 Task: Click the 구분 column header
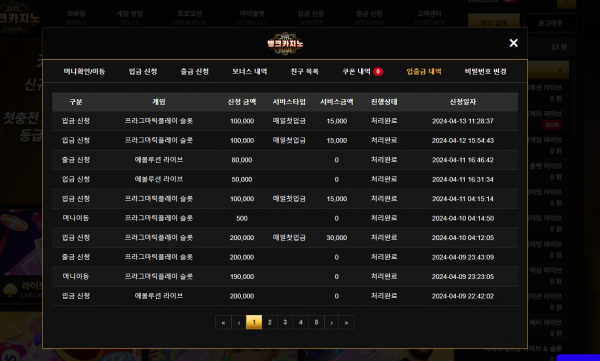coord(76,102)
